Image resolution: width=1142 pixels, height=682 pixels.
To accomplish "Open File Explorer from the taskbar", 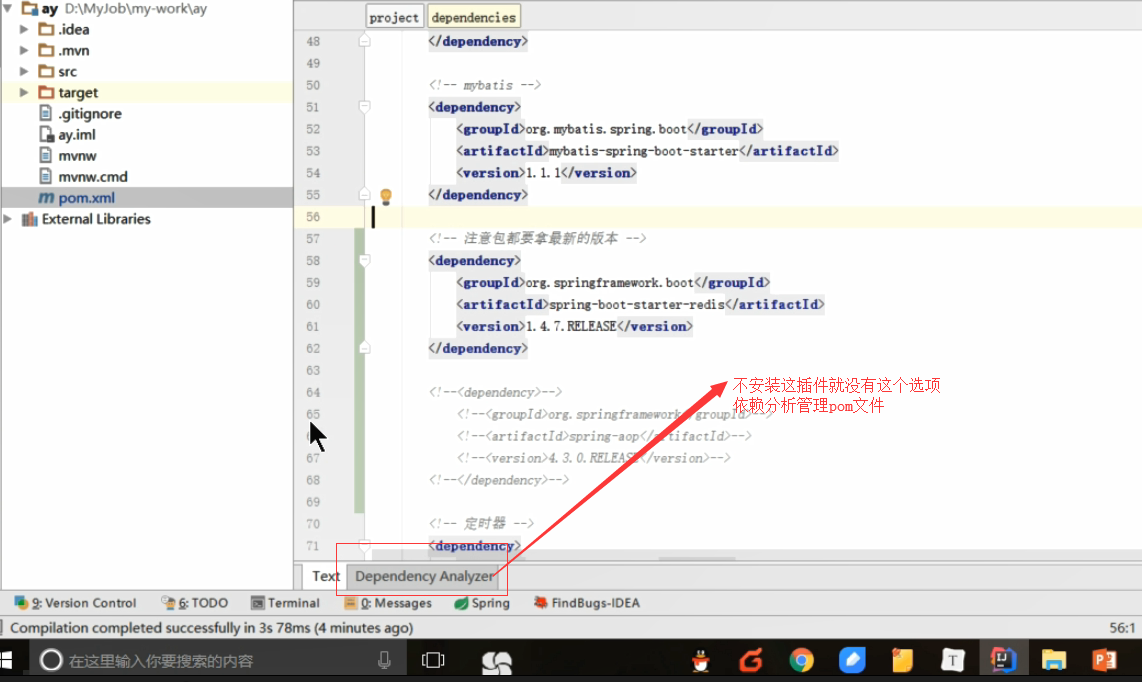I will click(x=1053, y=661).
